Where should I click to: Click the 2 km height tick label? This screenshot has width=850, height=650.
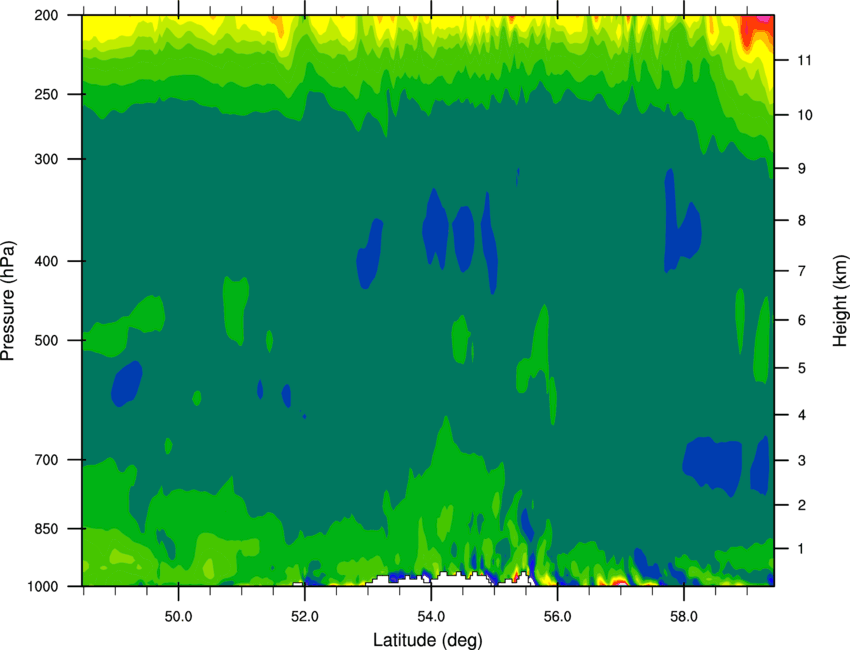coord(801,505)
